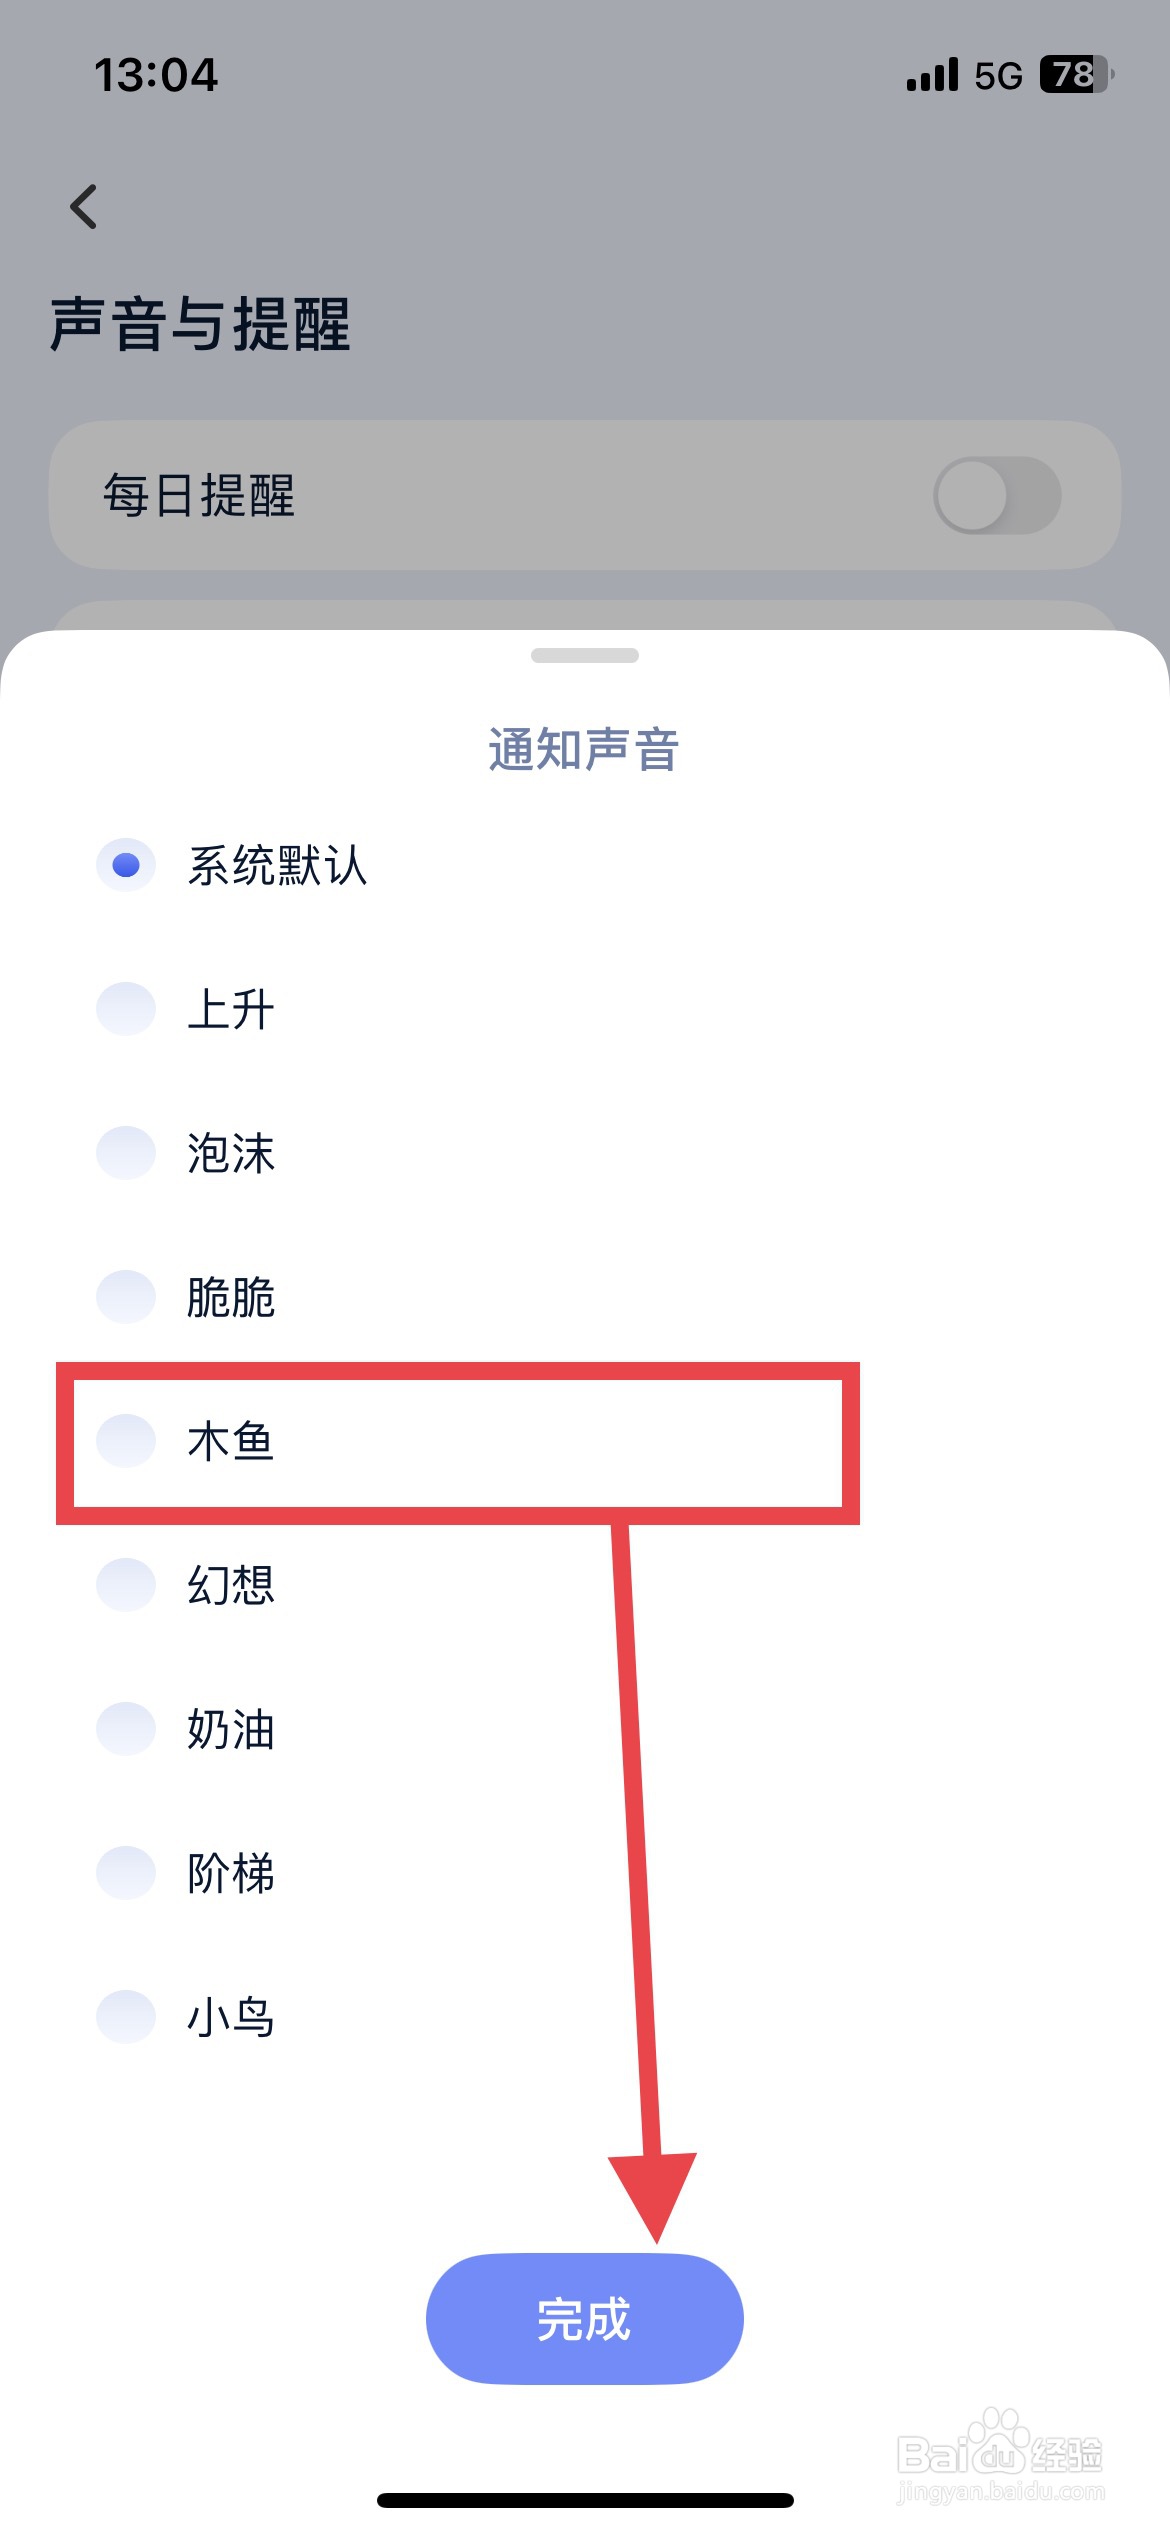Viewport: 1170px width, 2532px height.
Task: Tap the clock showing 13:04
Action: [155, 75]
